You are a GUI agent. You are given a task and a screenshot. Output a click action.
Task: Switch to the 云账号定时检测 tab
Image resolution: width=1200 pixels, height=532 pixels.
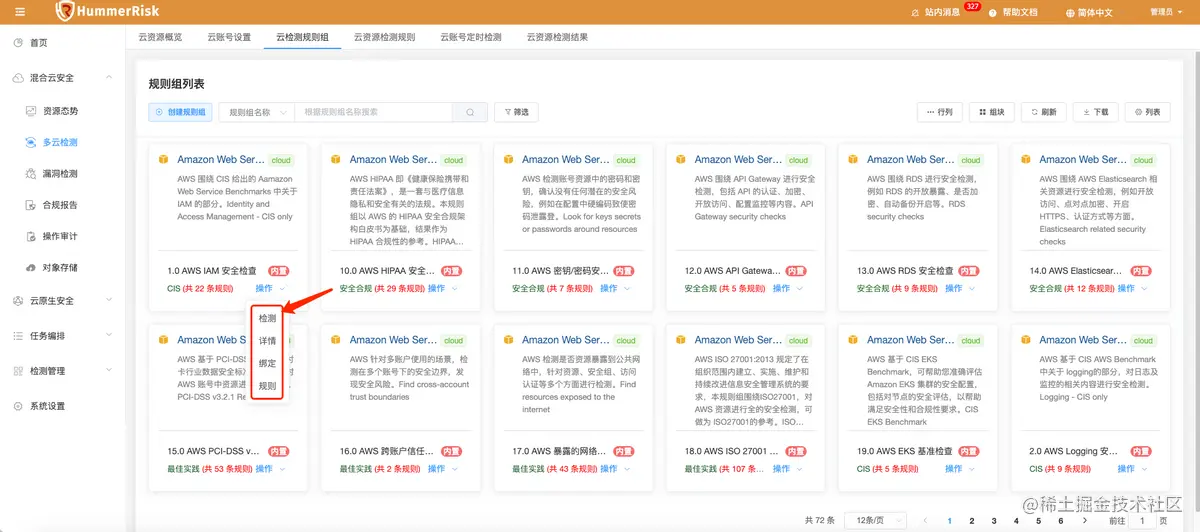coord(471,37)
